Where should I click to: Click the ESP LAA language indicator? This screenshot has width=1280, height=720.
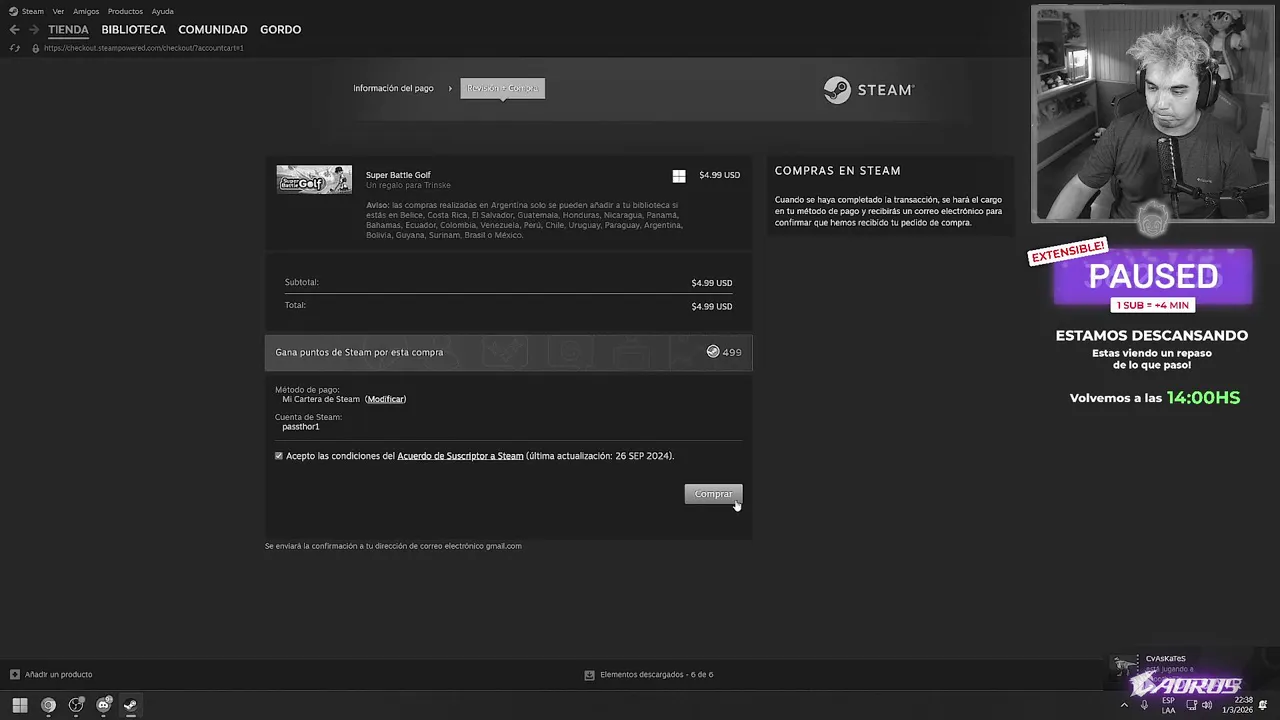1168,705
